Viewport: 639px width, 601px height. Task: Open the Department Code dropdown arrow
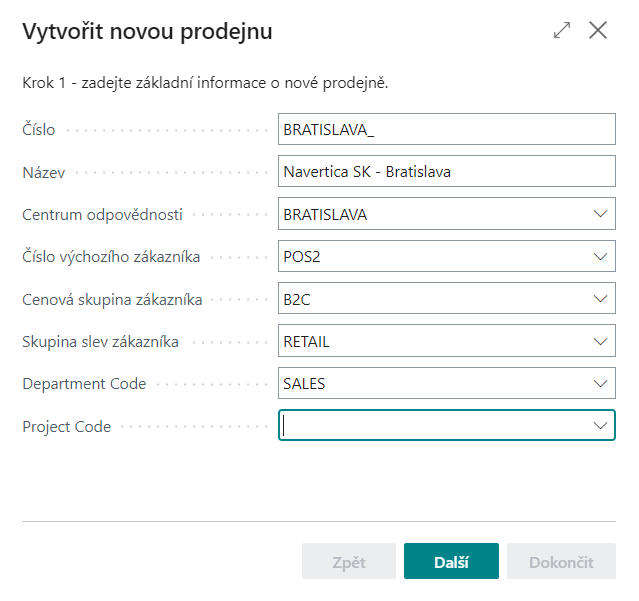click(x=600, y=383)
